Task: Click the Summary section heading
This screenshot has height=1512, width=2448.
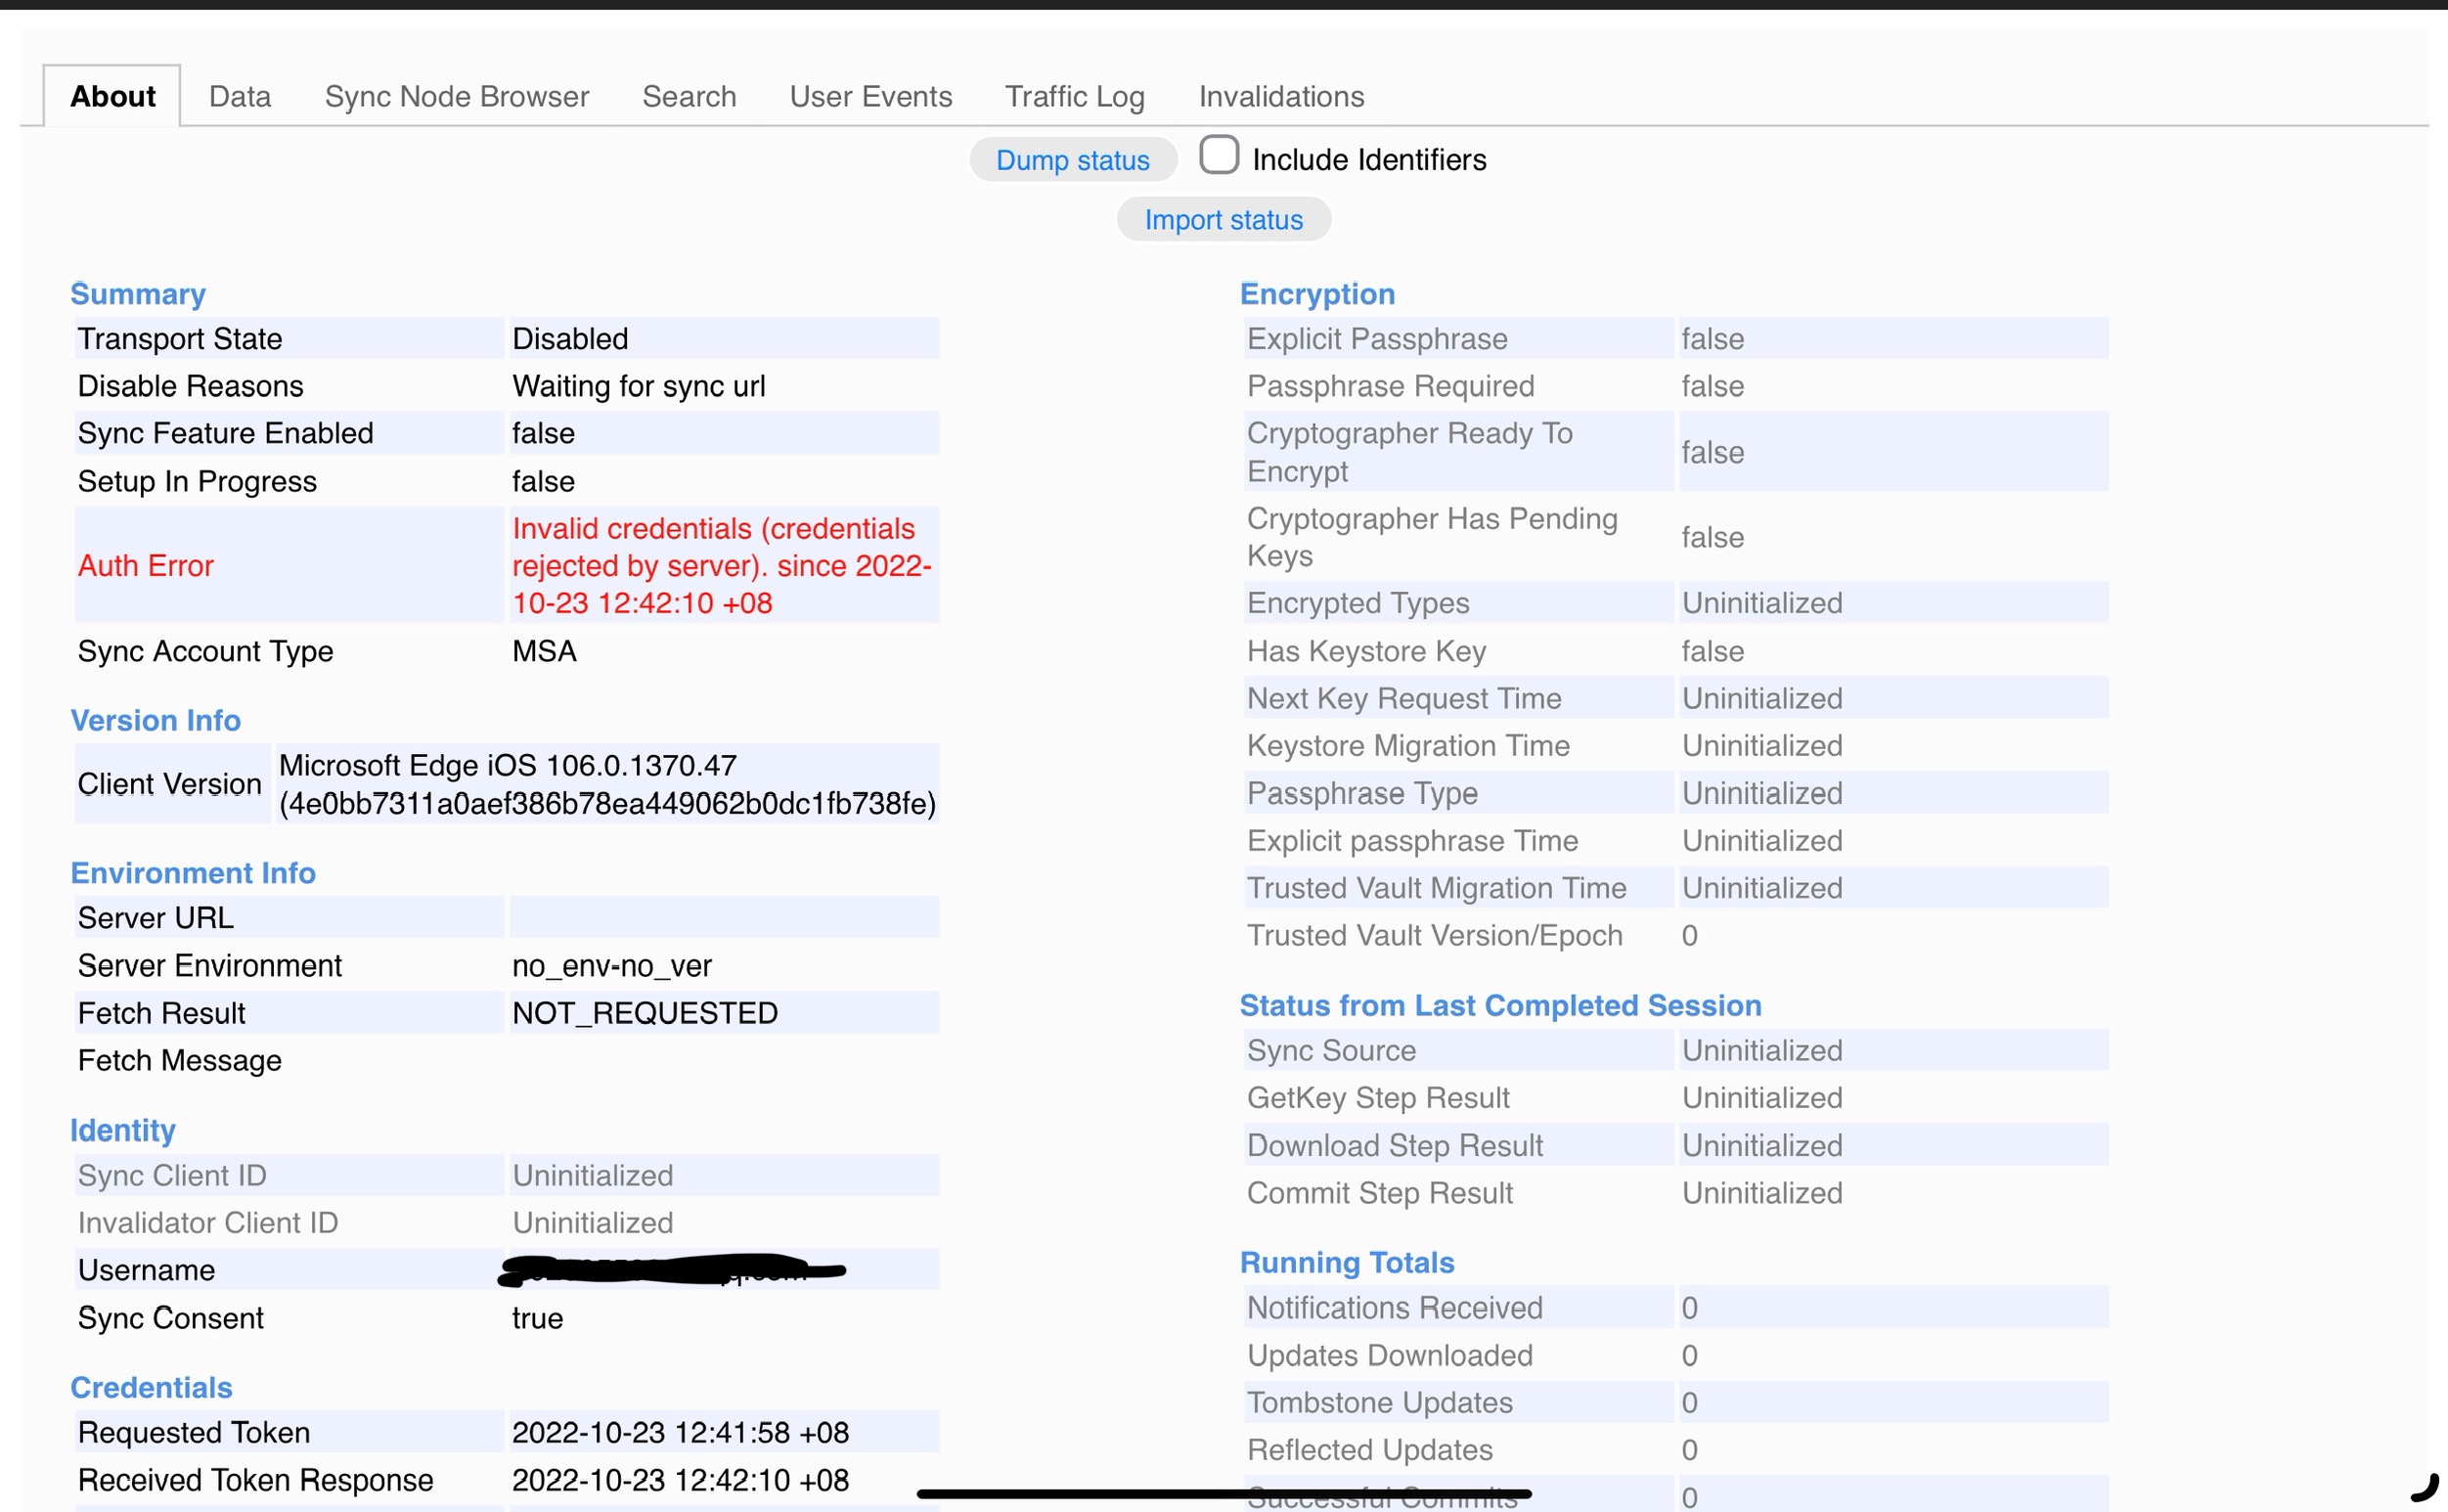Action: click(x=138, y=294)
